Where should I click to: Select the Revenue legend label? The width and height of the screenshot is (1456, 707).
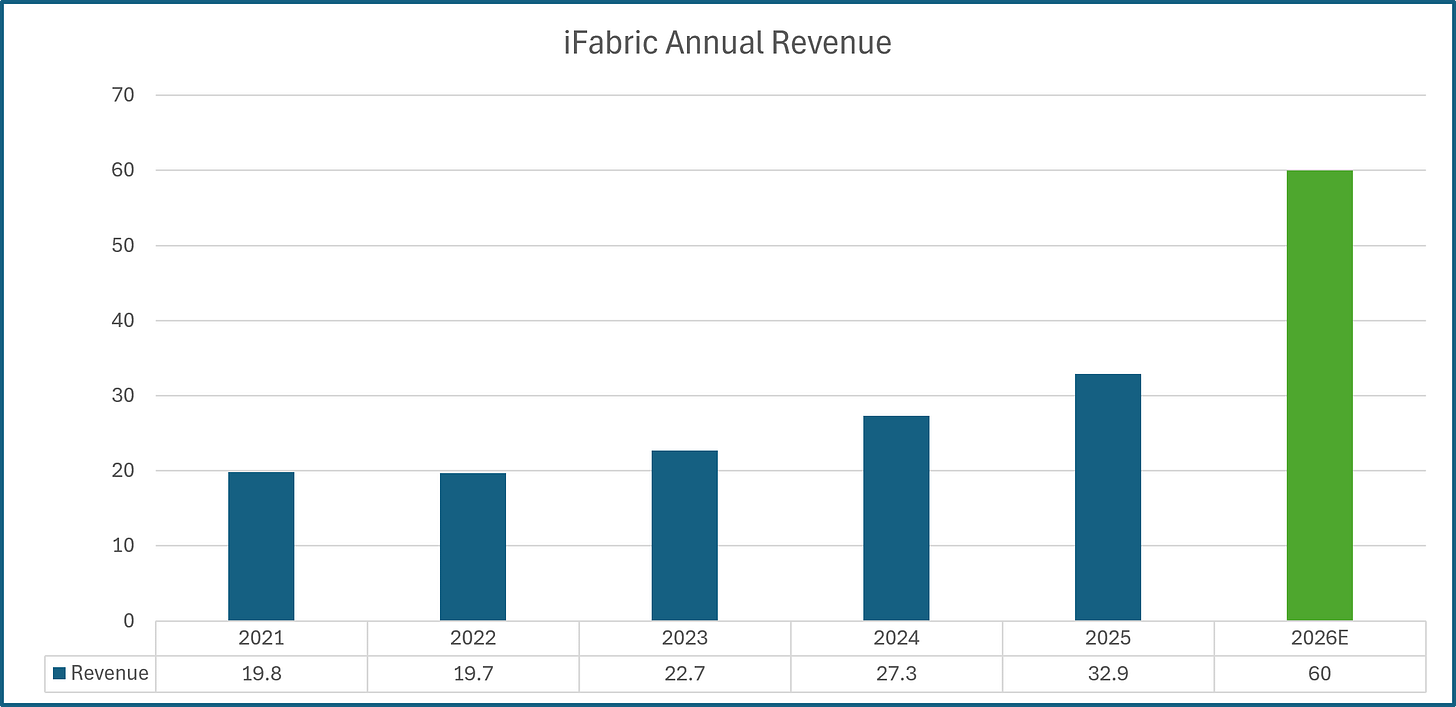coord(109,674)
